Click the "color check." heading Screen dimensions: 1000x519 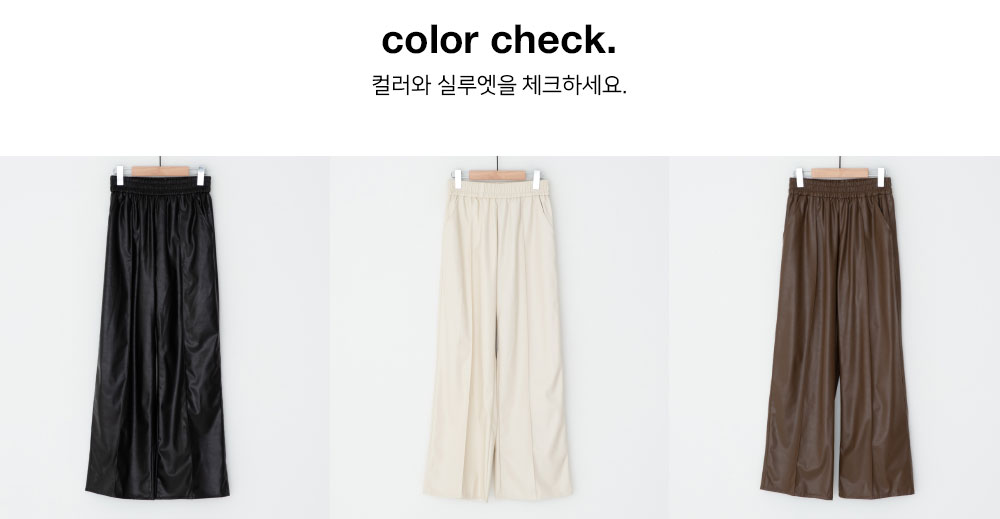pos(499,40)
